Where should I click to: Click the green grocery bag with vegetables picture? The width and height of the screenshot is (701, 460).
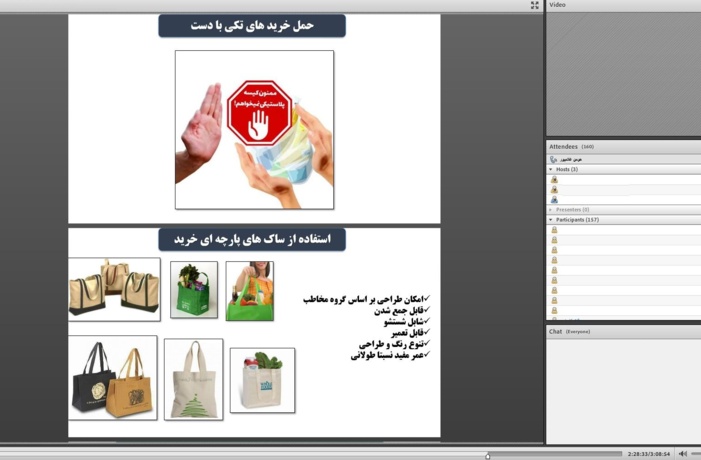click(194, 290)
